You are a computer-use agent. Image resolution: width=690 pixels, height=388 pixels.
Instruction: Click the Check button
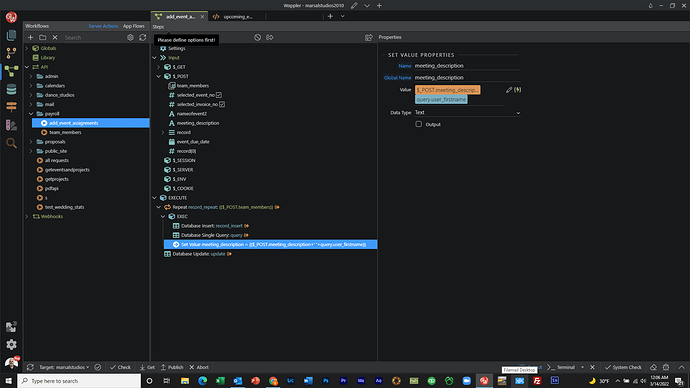pos(121,367)
